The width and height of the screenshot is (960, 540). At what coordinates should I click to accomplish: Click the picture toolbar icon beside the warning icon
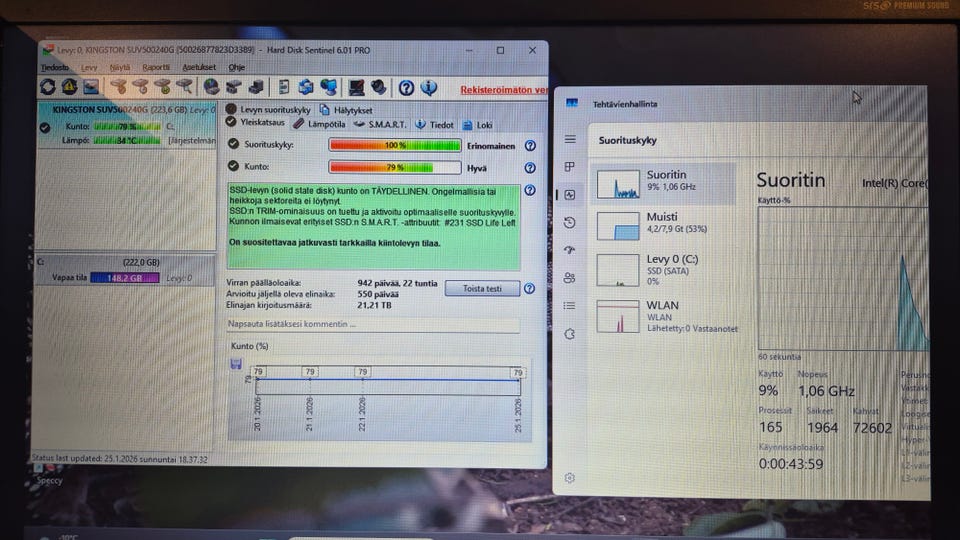[91, 87]
